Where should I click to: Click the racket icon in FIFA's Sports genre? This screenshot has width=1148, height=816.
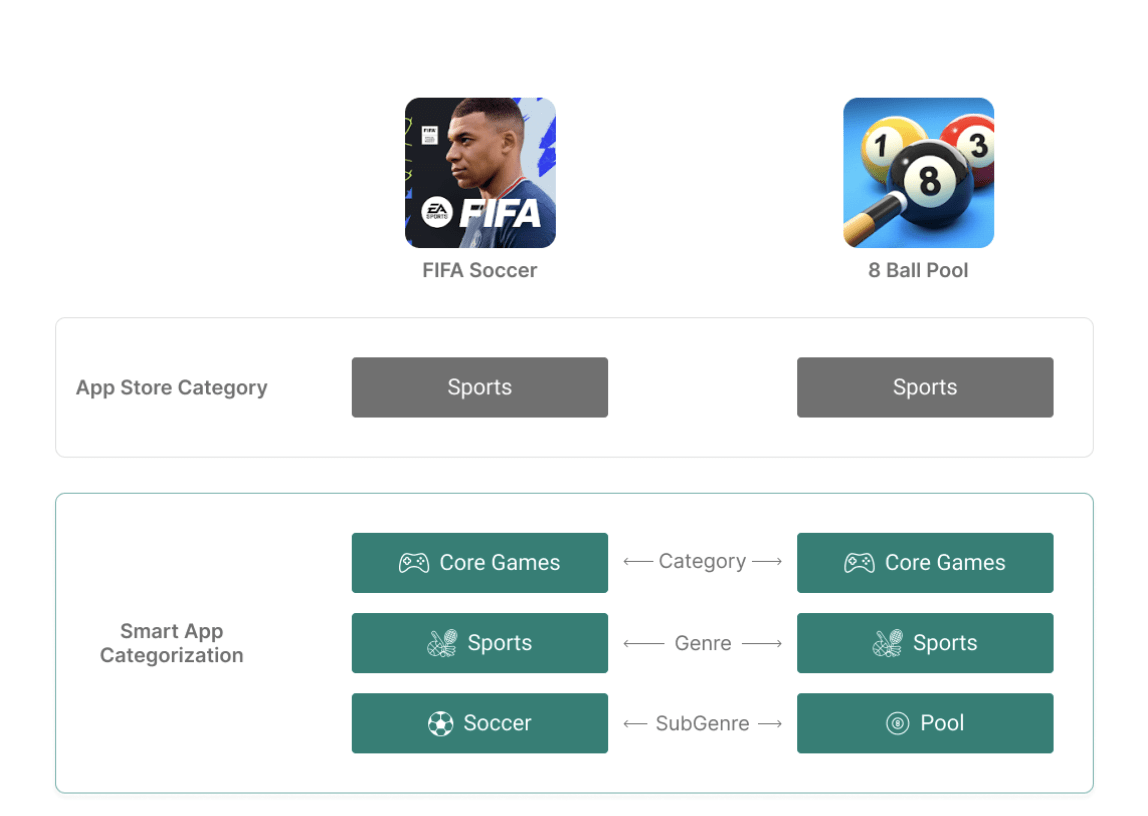442,643
